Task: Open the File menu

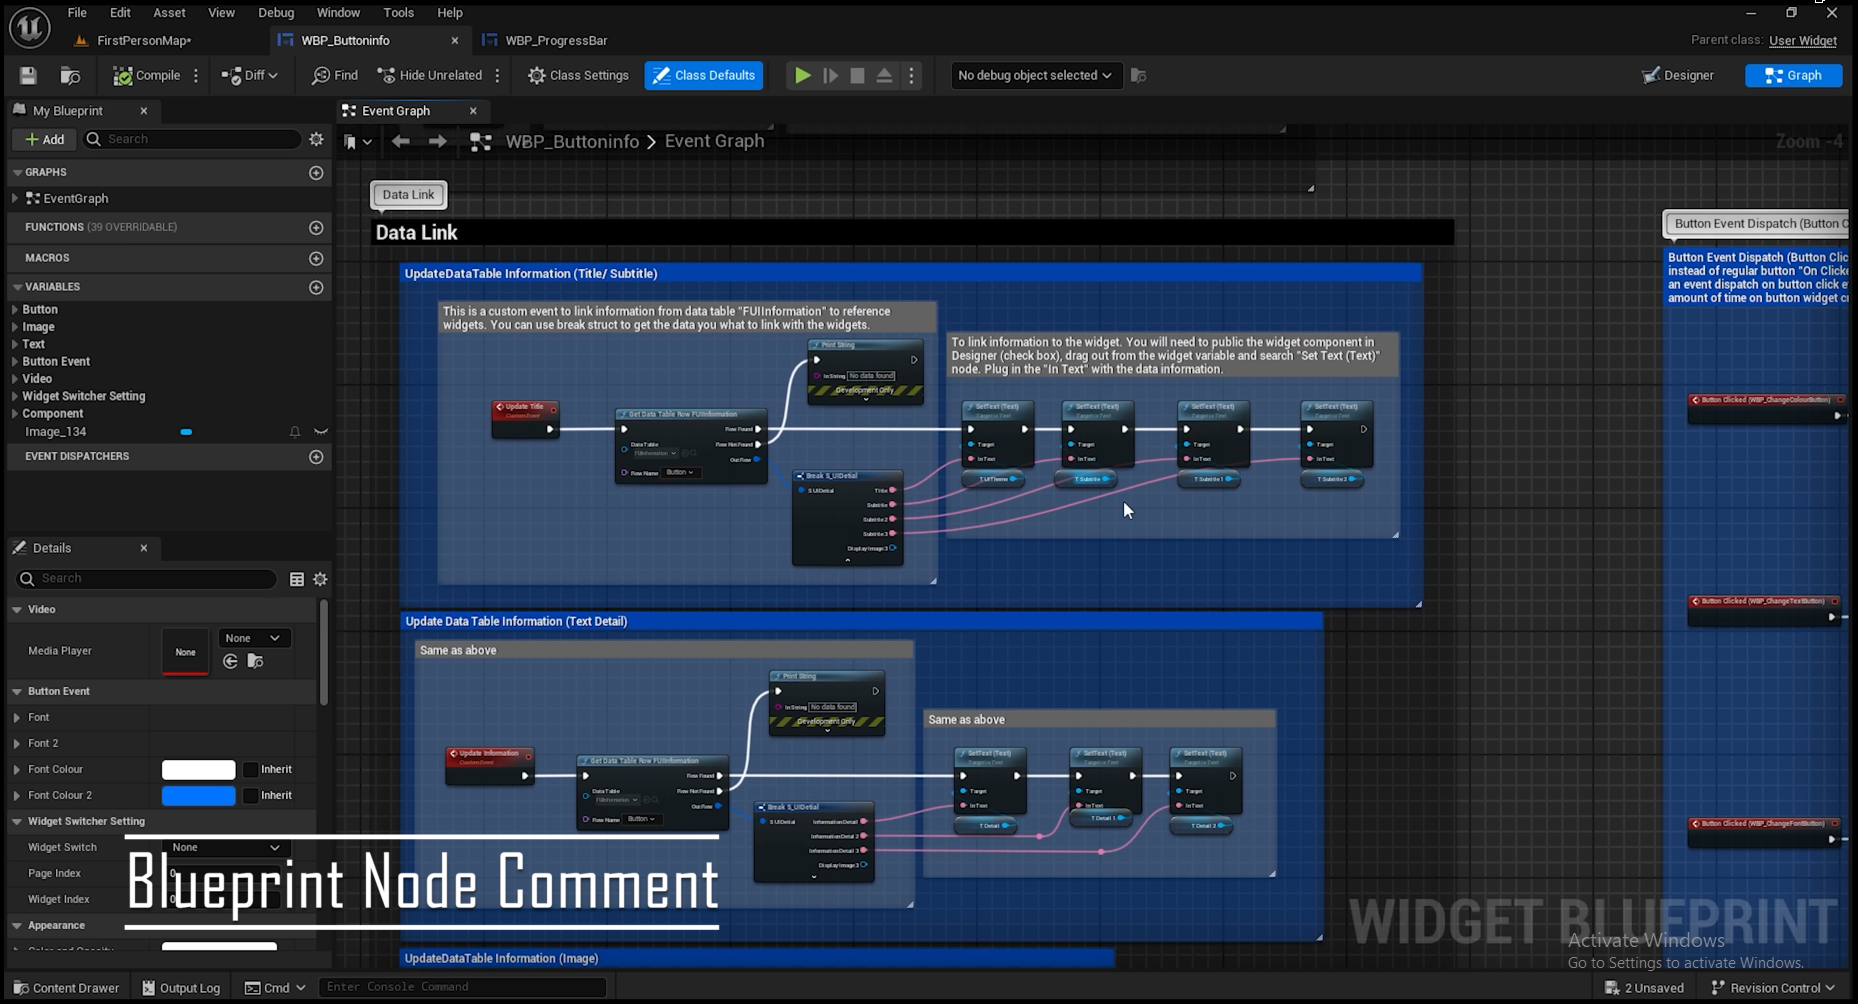Action: click(x=77, y=13)
